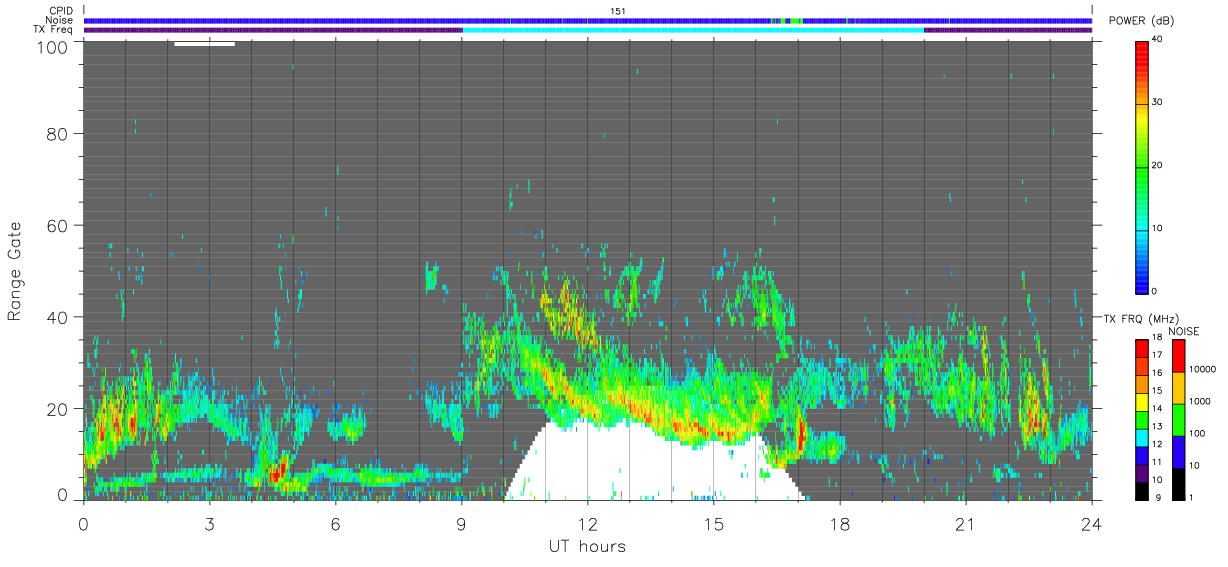
Task: Click the CPID value 151
Action: coord(618,11)
